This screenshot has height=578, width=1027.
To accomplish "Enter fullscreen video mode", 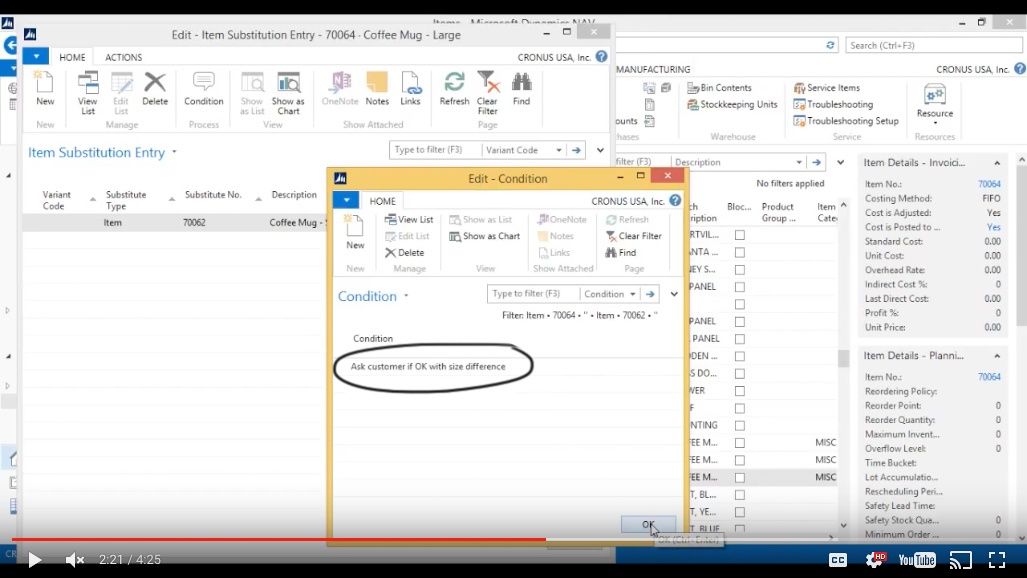I will [x=997, y=560].
